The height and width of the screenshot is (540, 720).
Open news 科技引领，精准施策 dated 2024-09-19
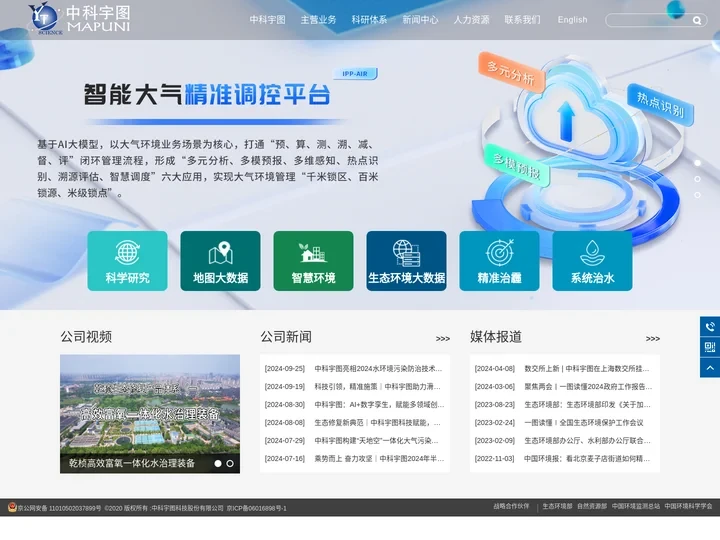(x=377, y=387)
